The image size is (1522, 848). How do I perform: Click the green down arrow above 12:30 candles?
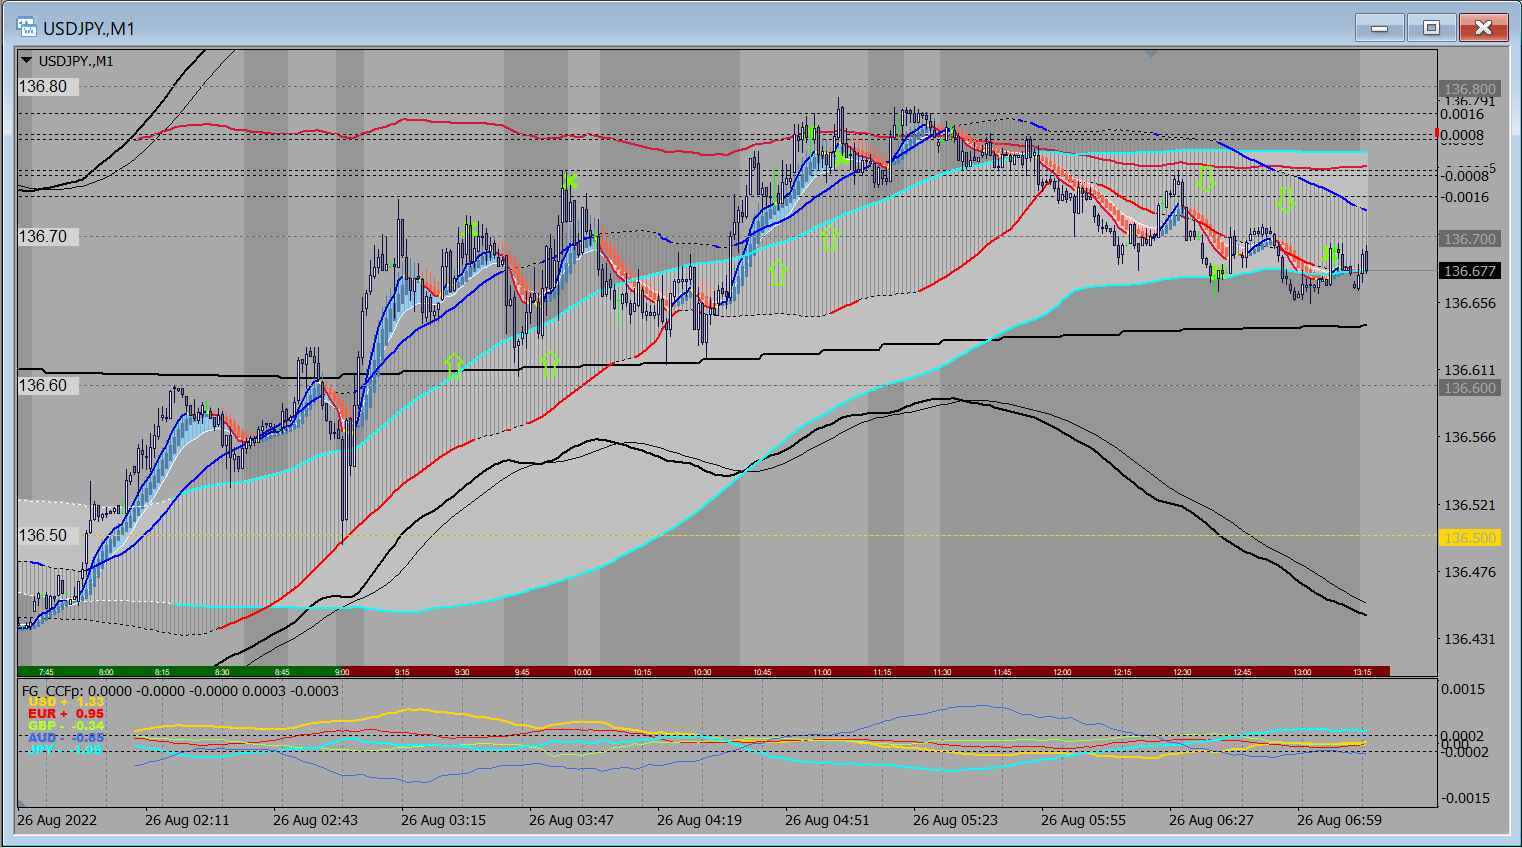click(x=1205, y=179)
